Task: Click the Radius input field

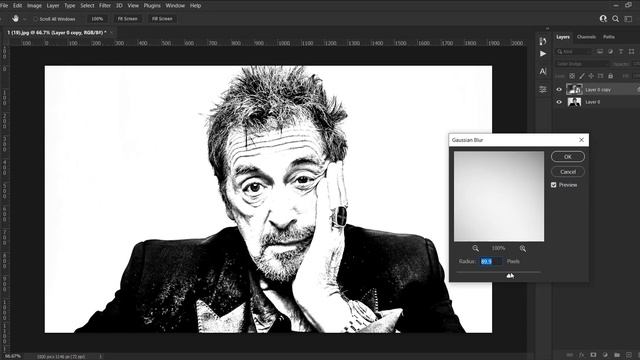Action: pos(491,261)
